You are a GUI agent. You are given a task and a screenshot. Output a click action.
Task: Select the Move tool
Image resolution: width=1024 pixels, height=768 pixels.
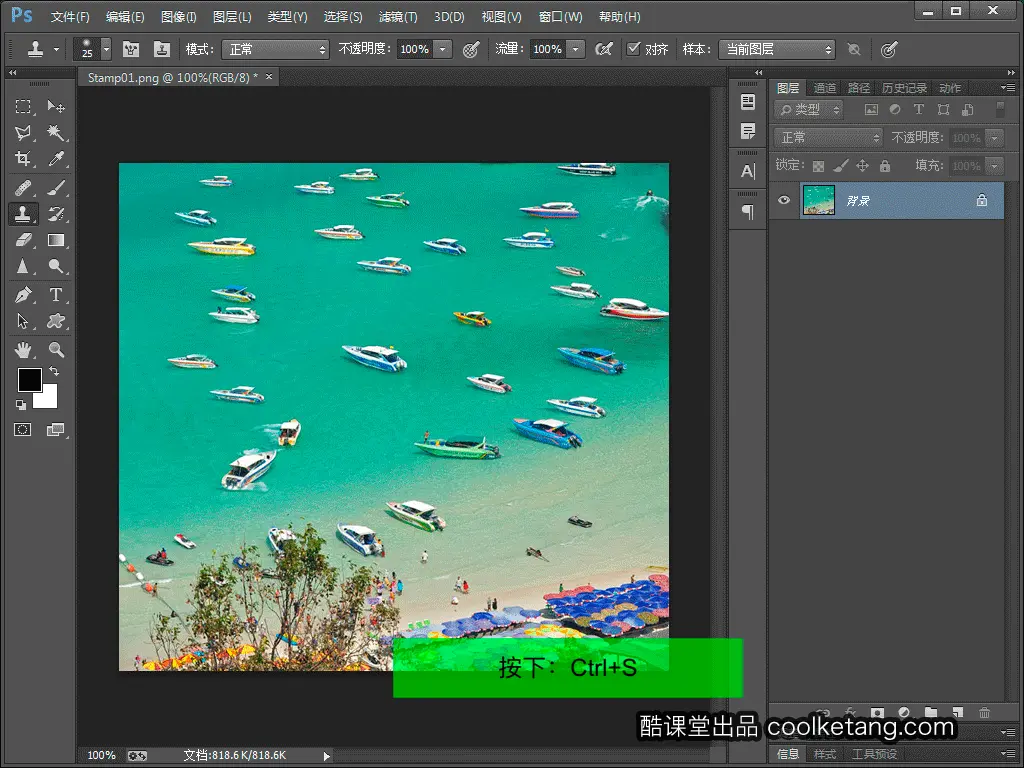56,106
